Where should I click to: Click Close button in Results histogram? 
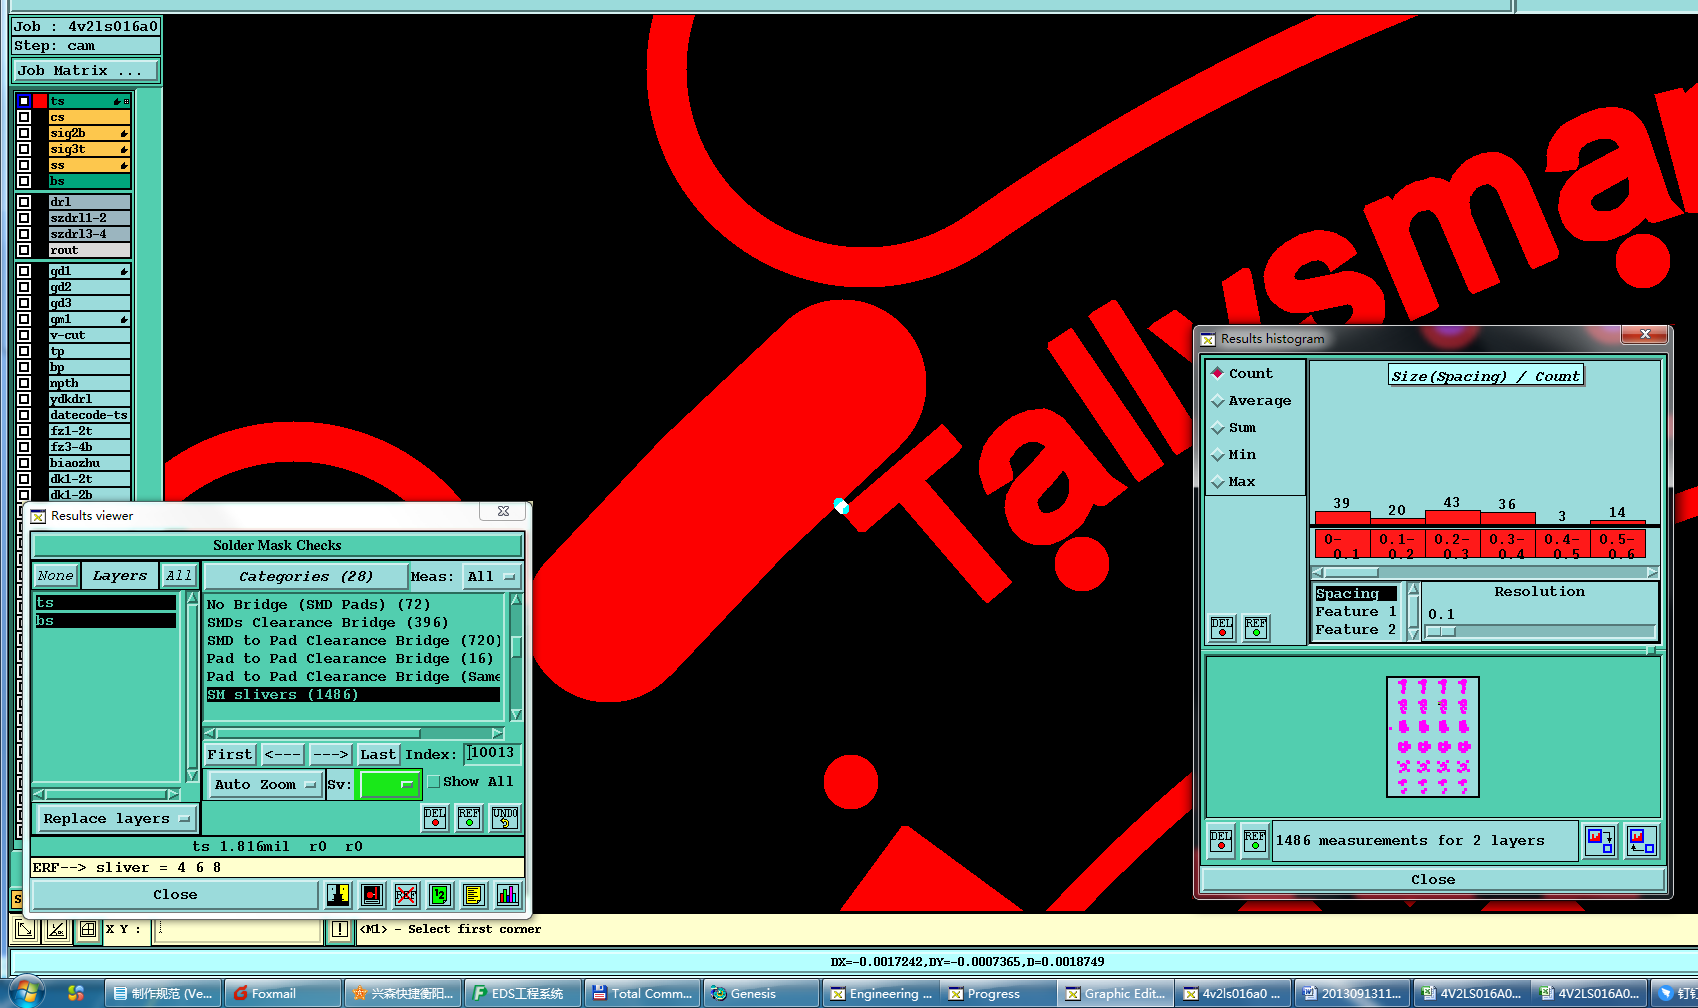point(1433,879)
